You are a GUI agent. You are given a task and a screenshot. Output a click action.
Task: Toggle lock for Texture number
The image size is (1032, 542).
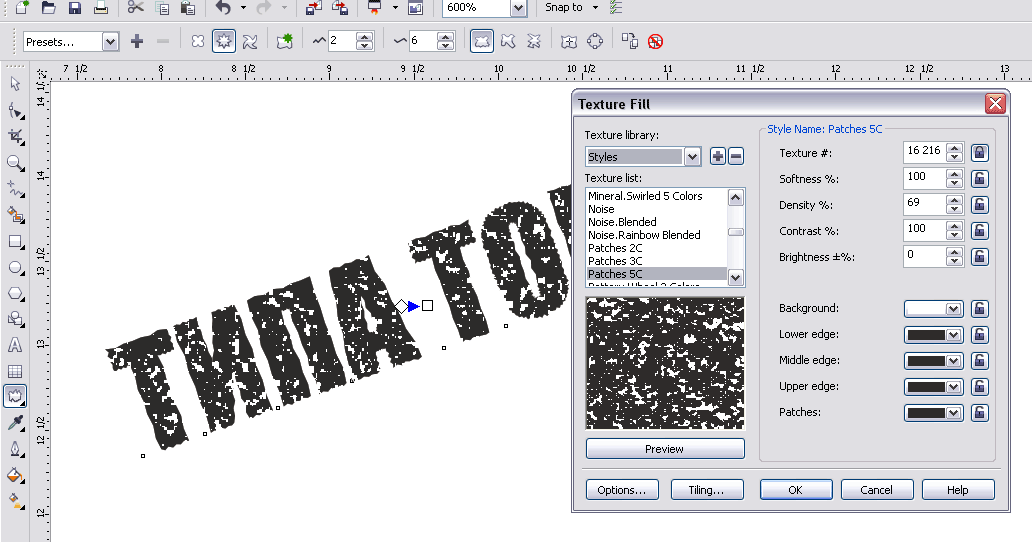(x=980, y=153)
